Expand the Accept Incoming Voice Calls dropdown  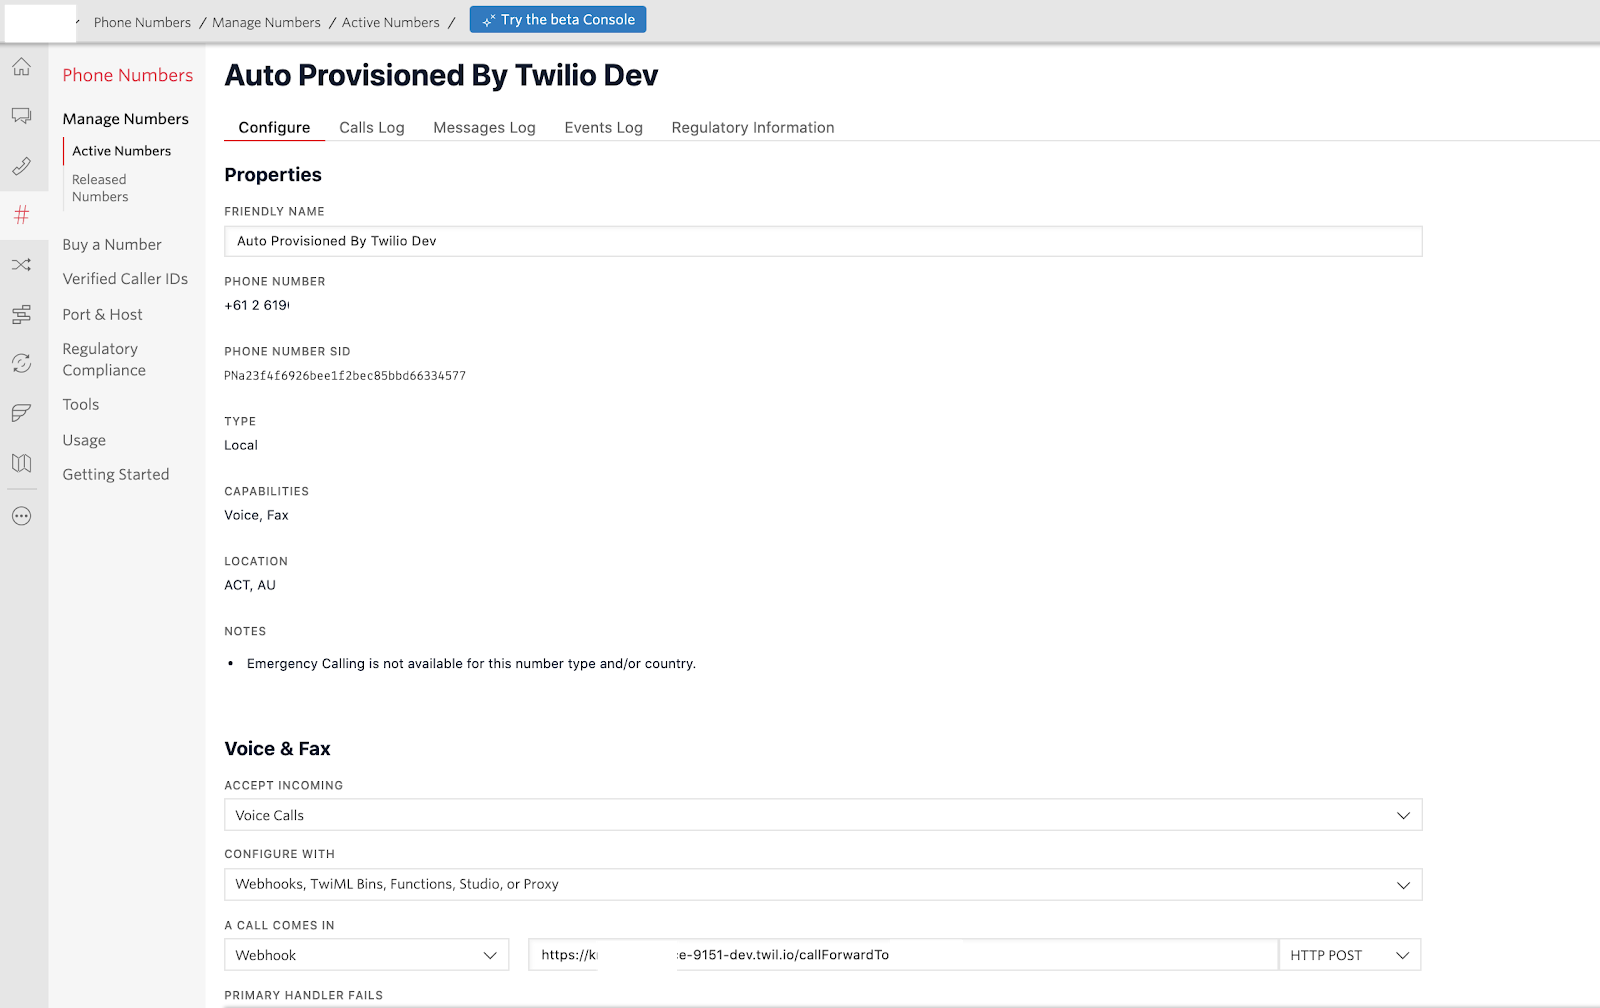tap(823, 815)
